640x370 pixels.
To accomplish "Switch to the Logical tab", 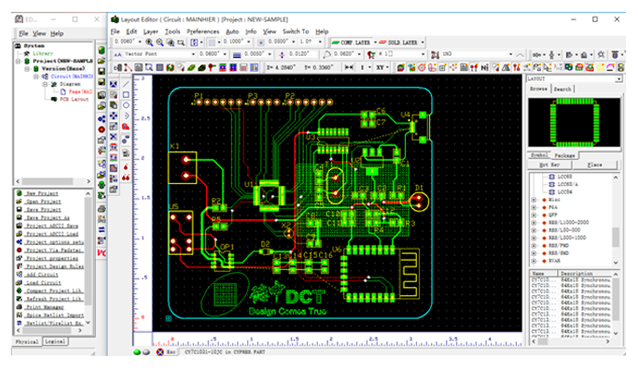I will pyautogui.click(x=55, y=342).
